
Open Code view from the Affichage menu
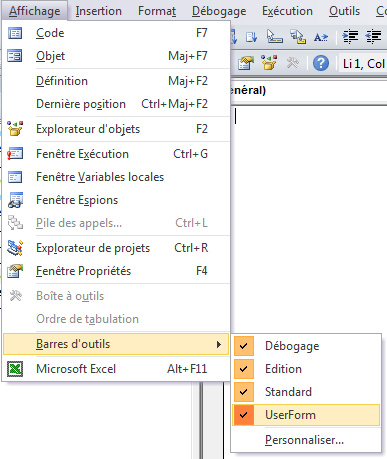[116, 33]
